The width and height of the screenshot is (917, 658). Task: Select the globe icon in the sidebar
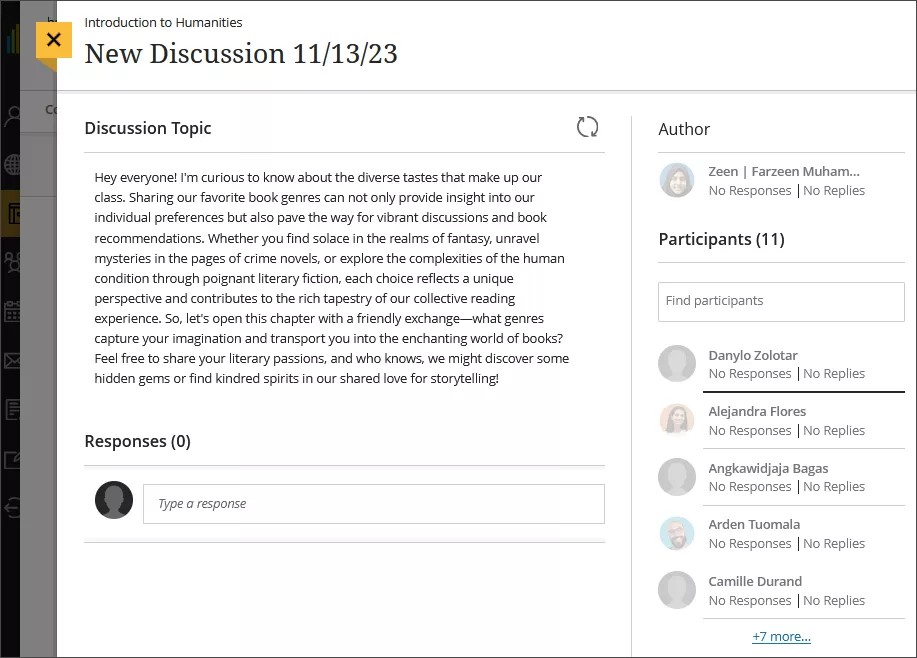[12, 163]
